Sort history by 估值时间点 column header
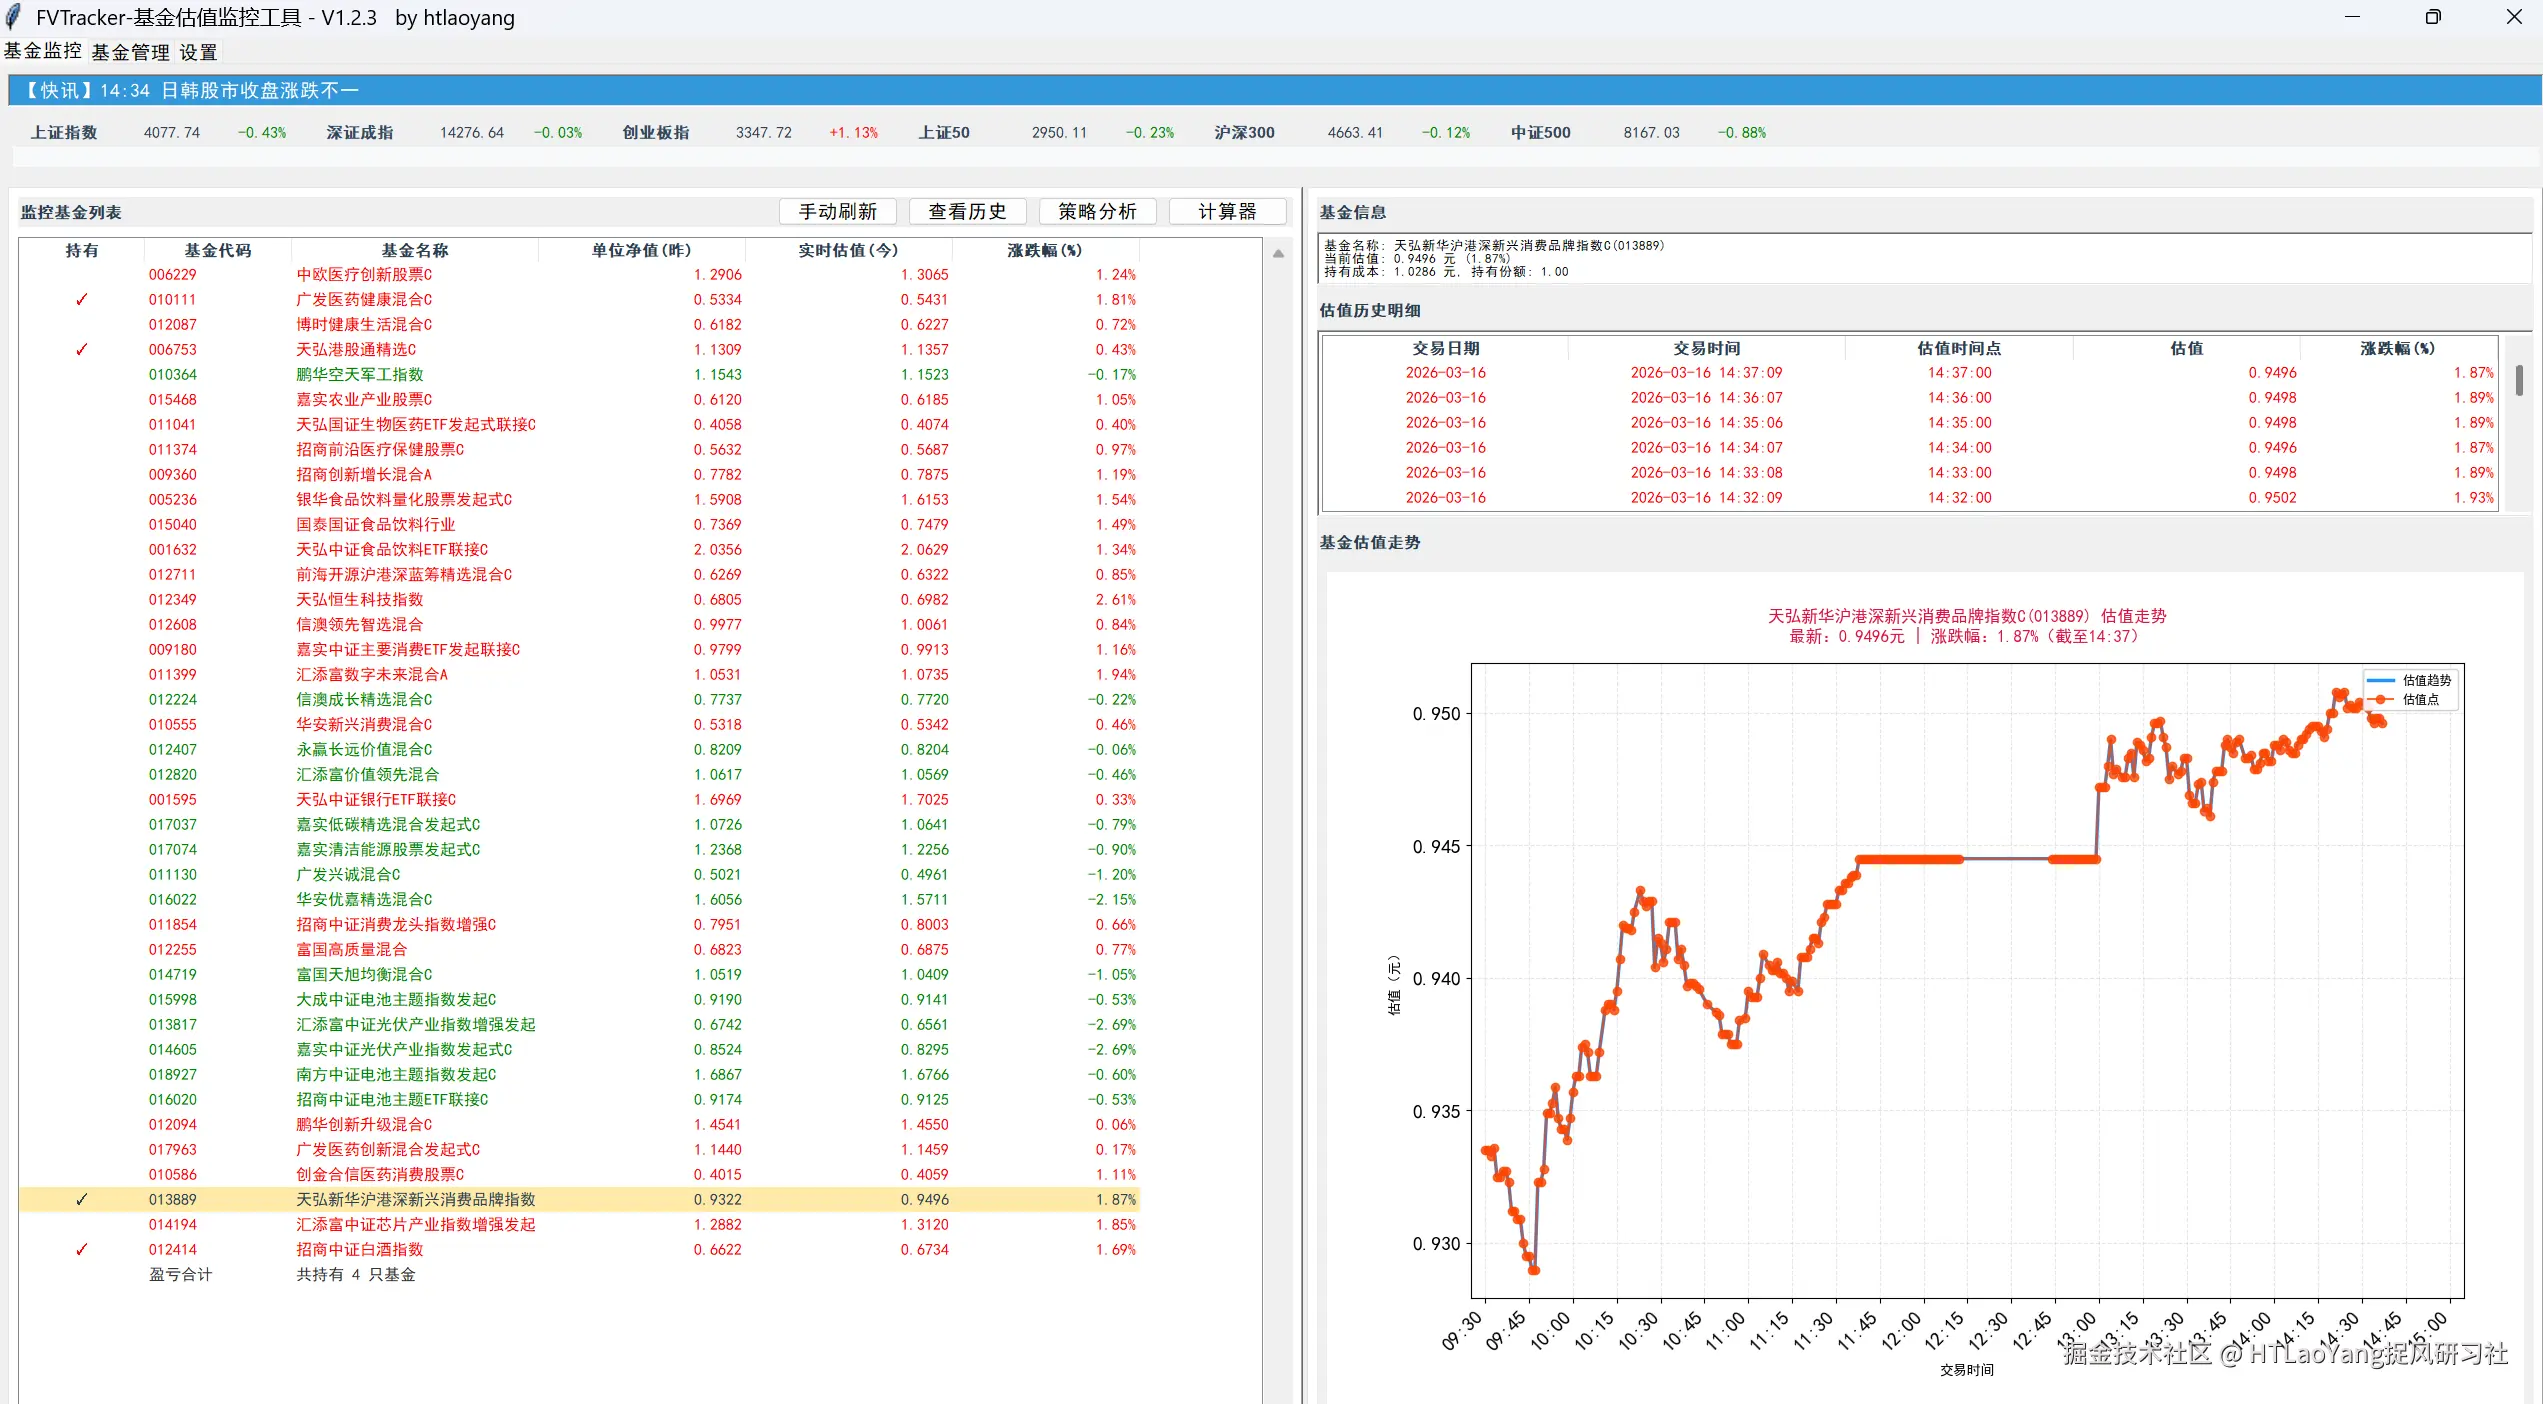The height and width of the screenshot is (1404, 2543). [1958, 348]
